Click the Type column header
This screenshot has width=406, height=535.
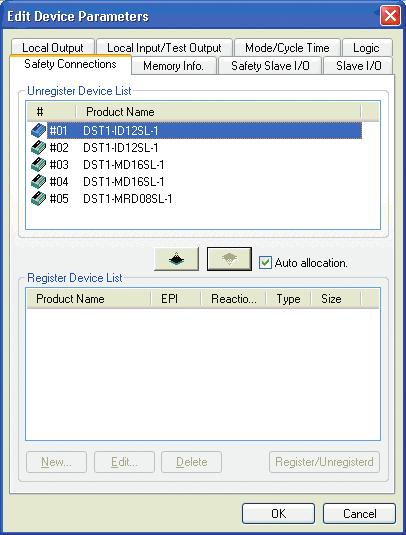[x=289, y=299]
